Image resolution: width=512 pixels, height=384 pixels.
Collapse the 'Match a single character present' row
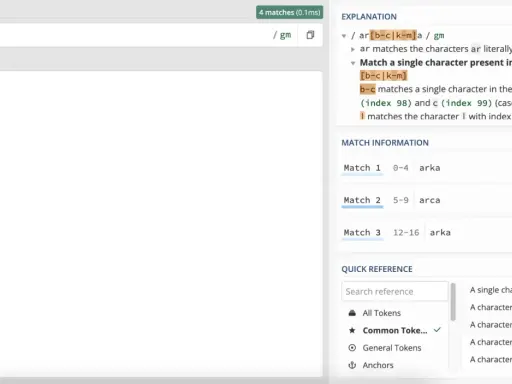pyautogui.click(x=353, y=63)
